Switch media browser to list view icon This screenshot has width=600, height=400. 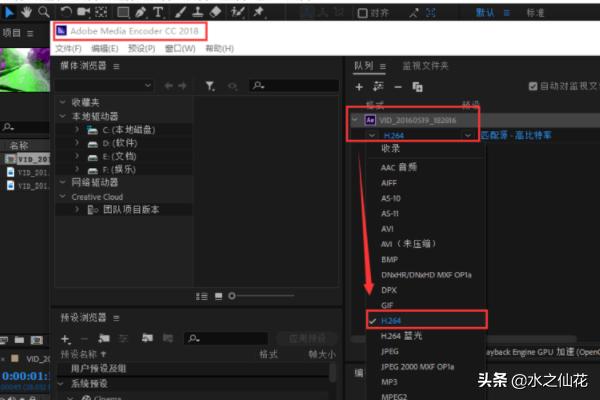coord(202,296)
